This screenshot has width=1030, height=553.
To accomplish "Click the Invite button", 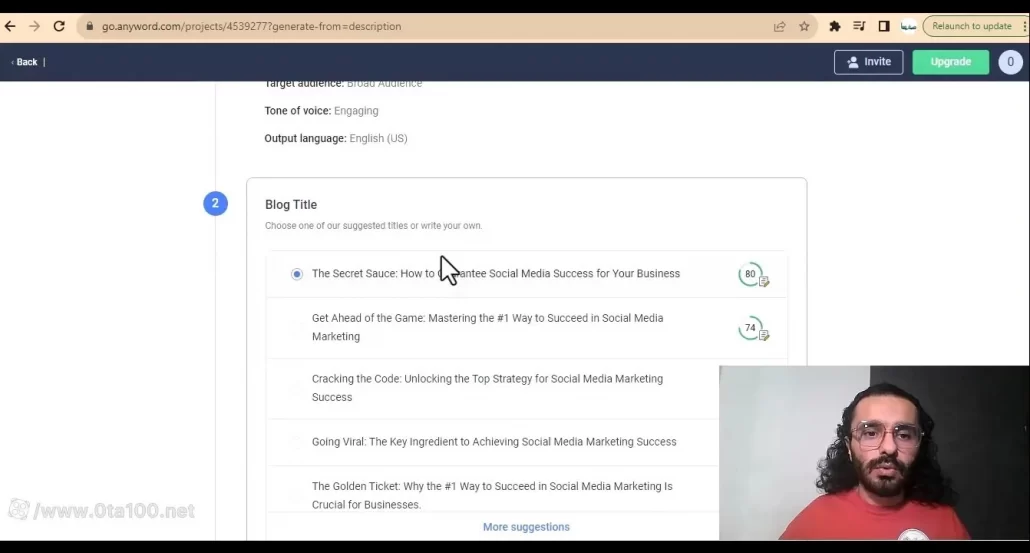I will click(868, 62).
